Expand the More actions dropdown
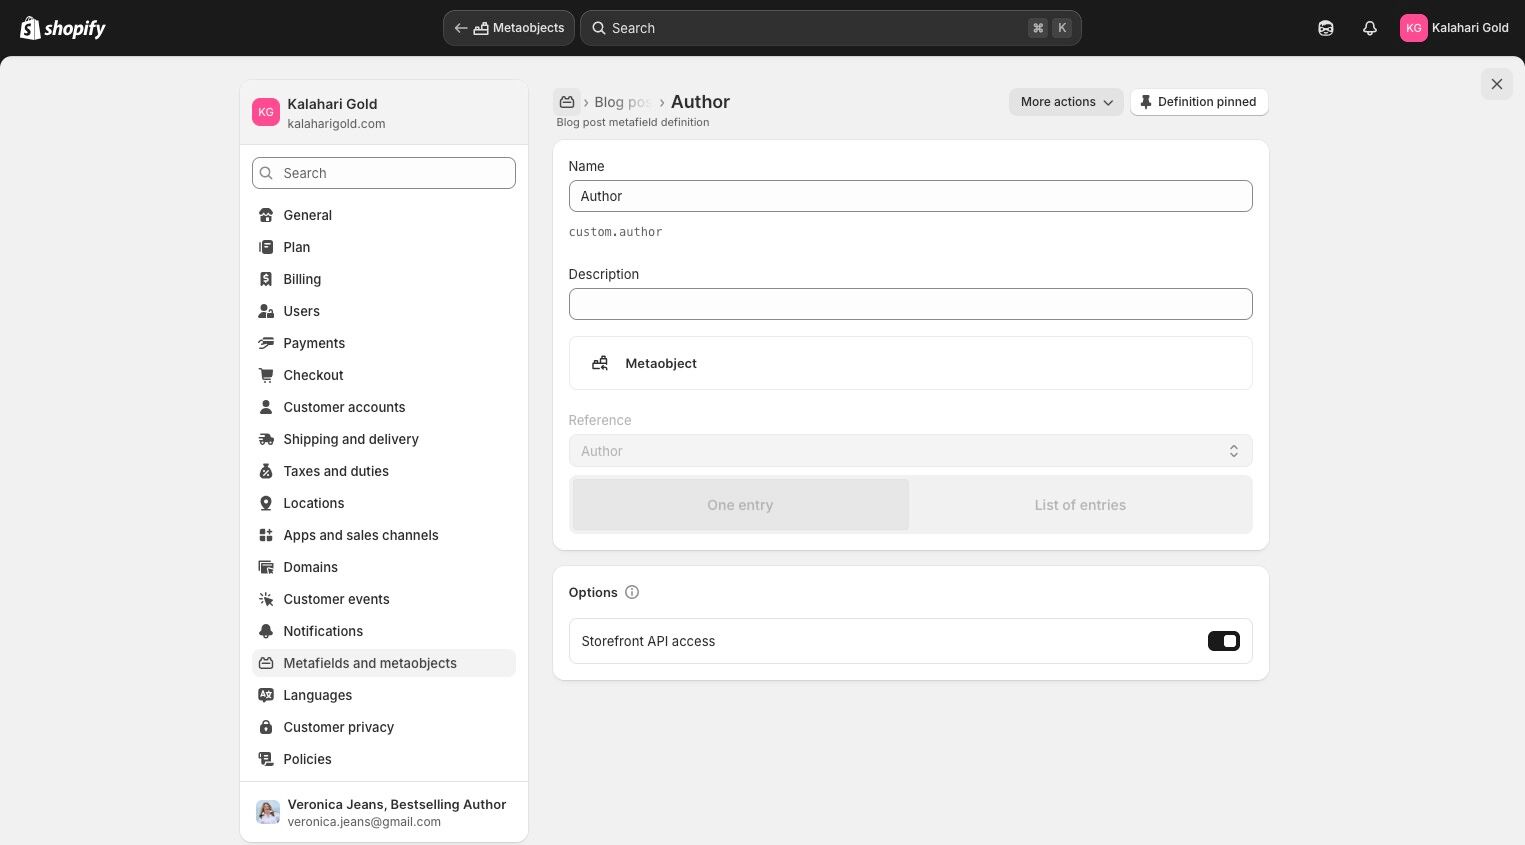Image resolution: width=1525 pixels, height=845 pixels. click(1066, 102)
